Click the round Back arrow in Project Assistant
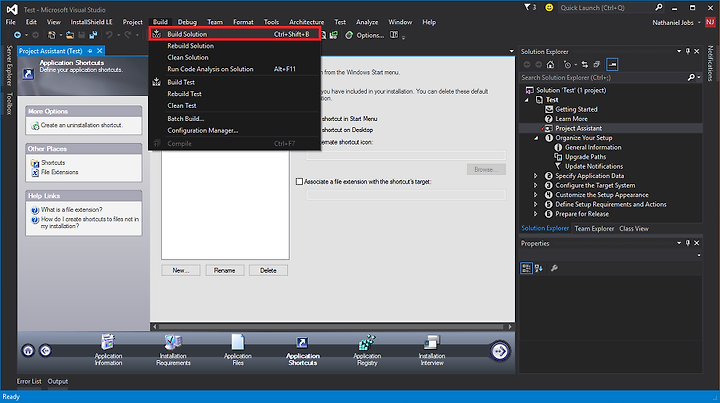 tap(45, 351)
